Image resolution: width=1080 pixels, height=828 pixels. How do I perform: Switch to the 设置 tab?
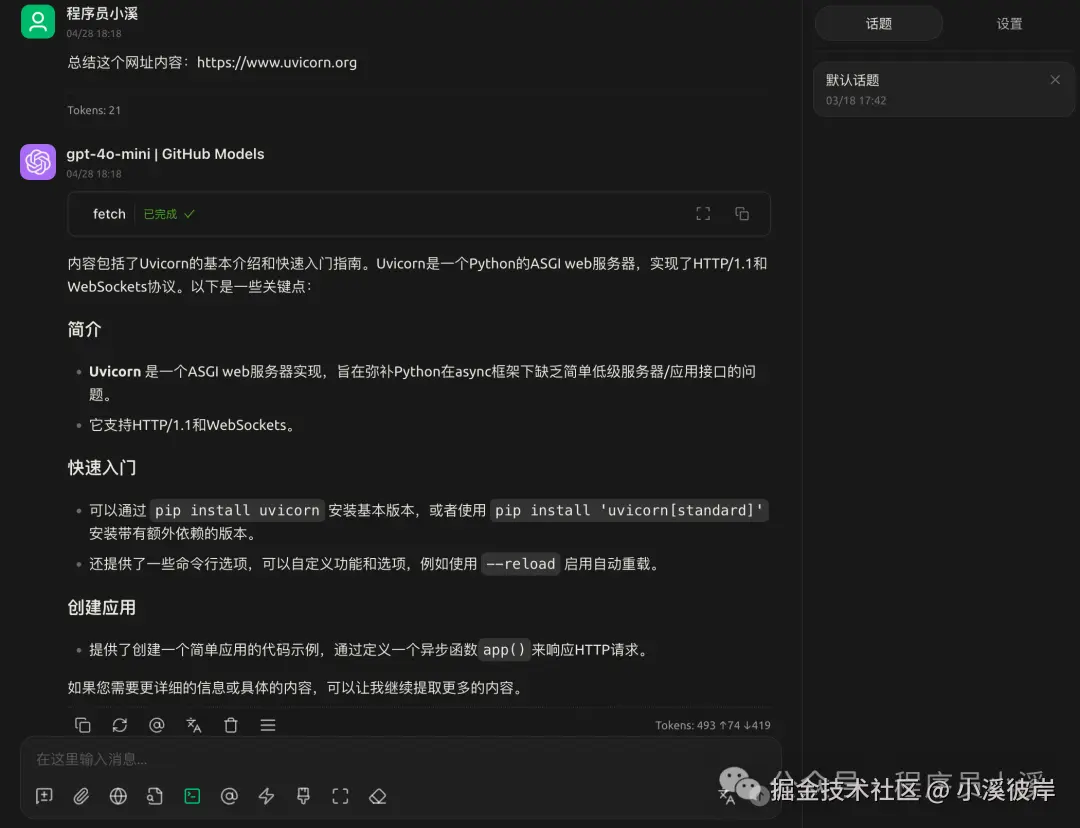1009,24
